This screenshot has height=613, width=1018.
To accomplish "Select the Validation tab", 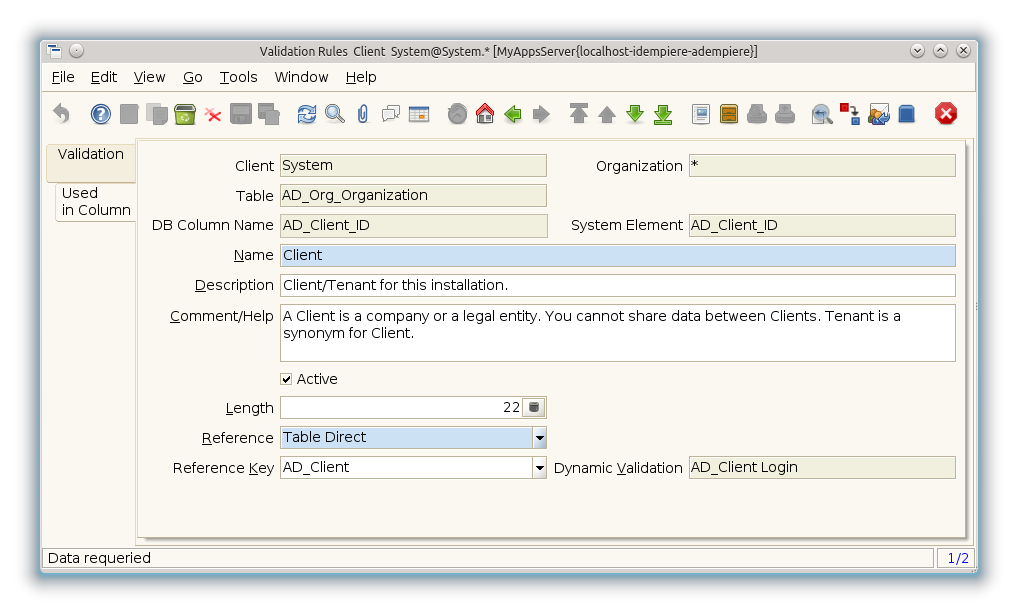I will (x=91, y=162).
